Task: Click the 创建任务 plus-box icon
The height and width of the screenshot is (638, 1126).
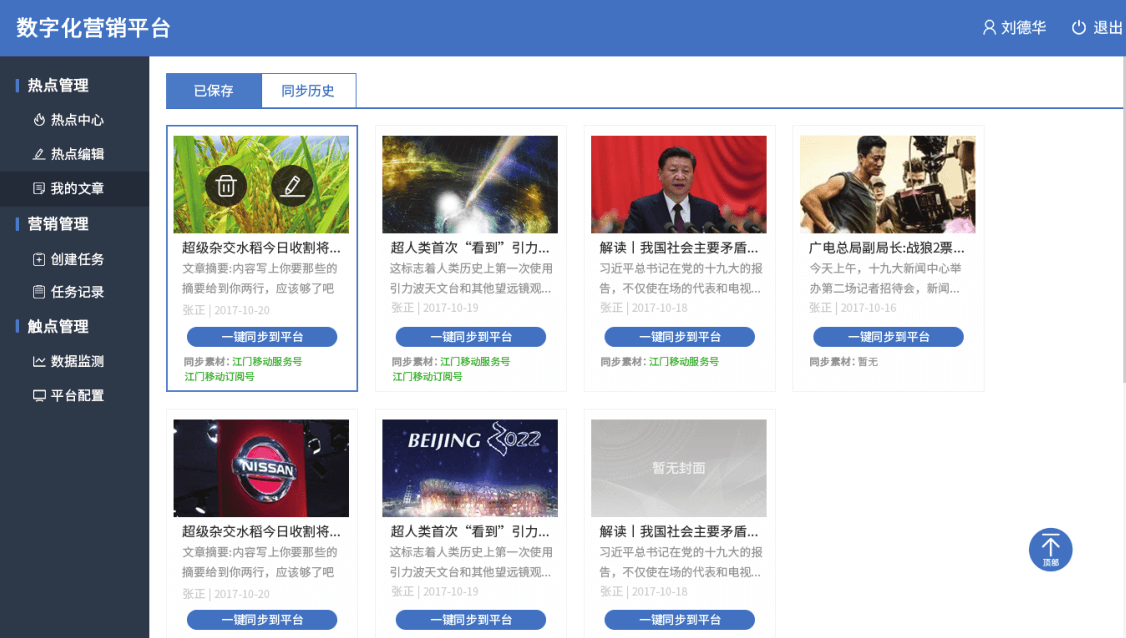Action: point(39,259)
